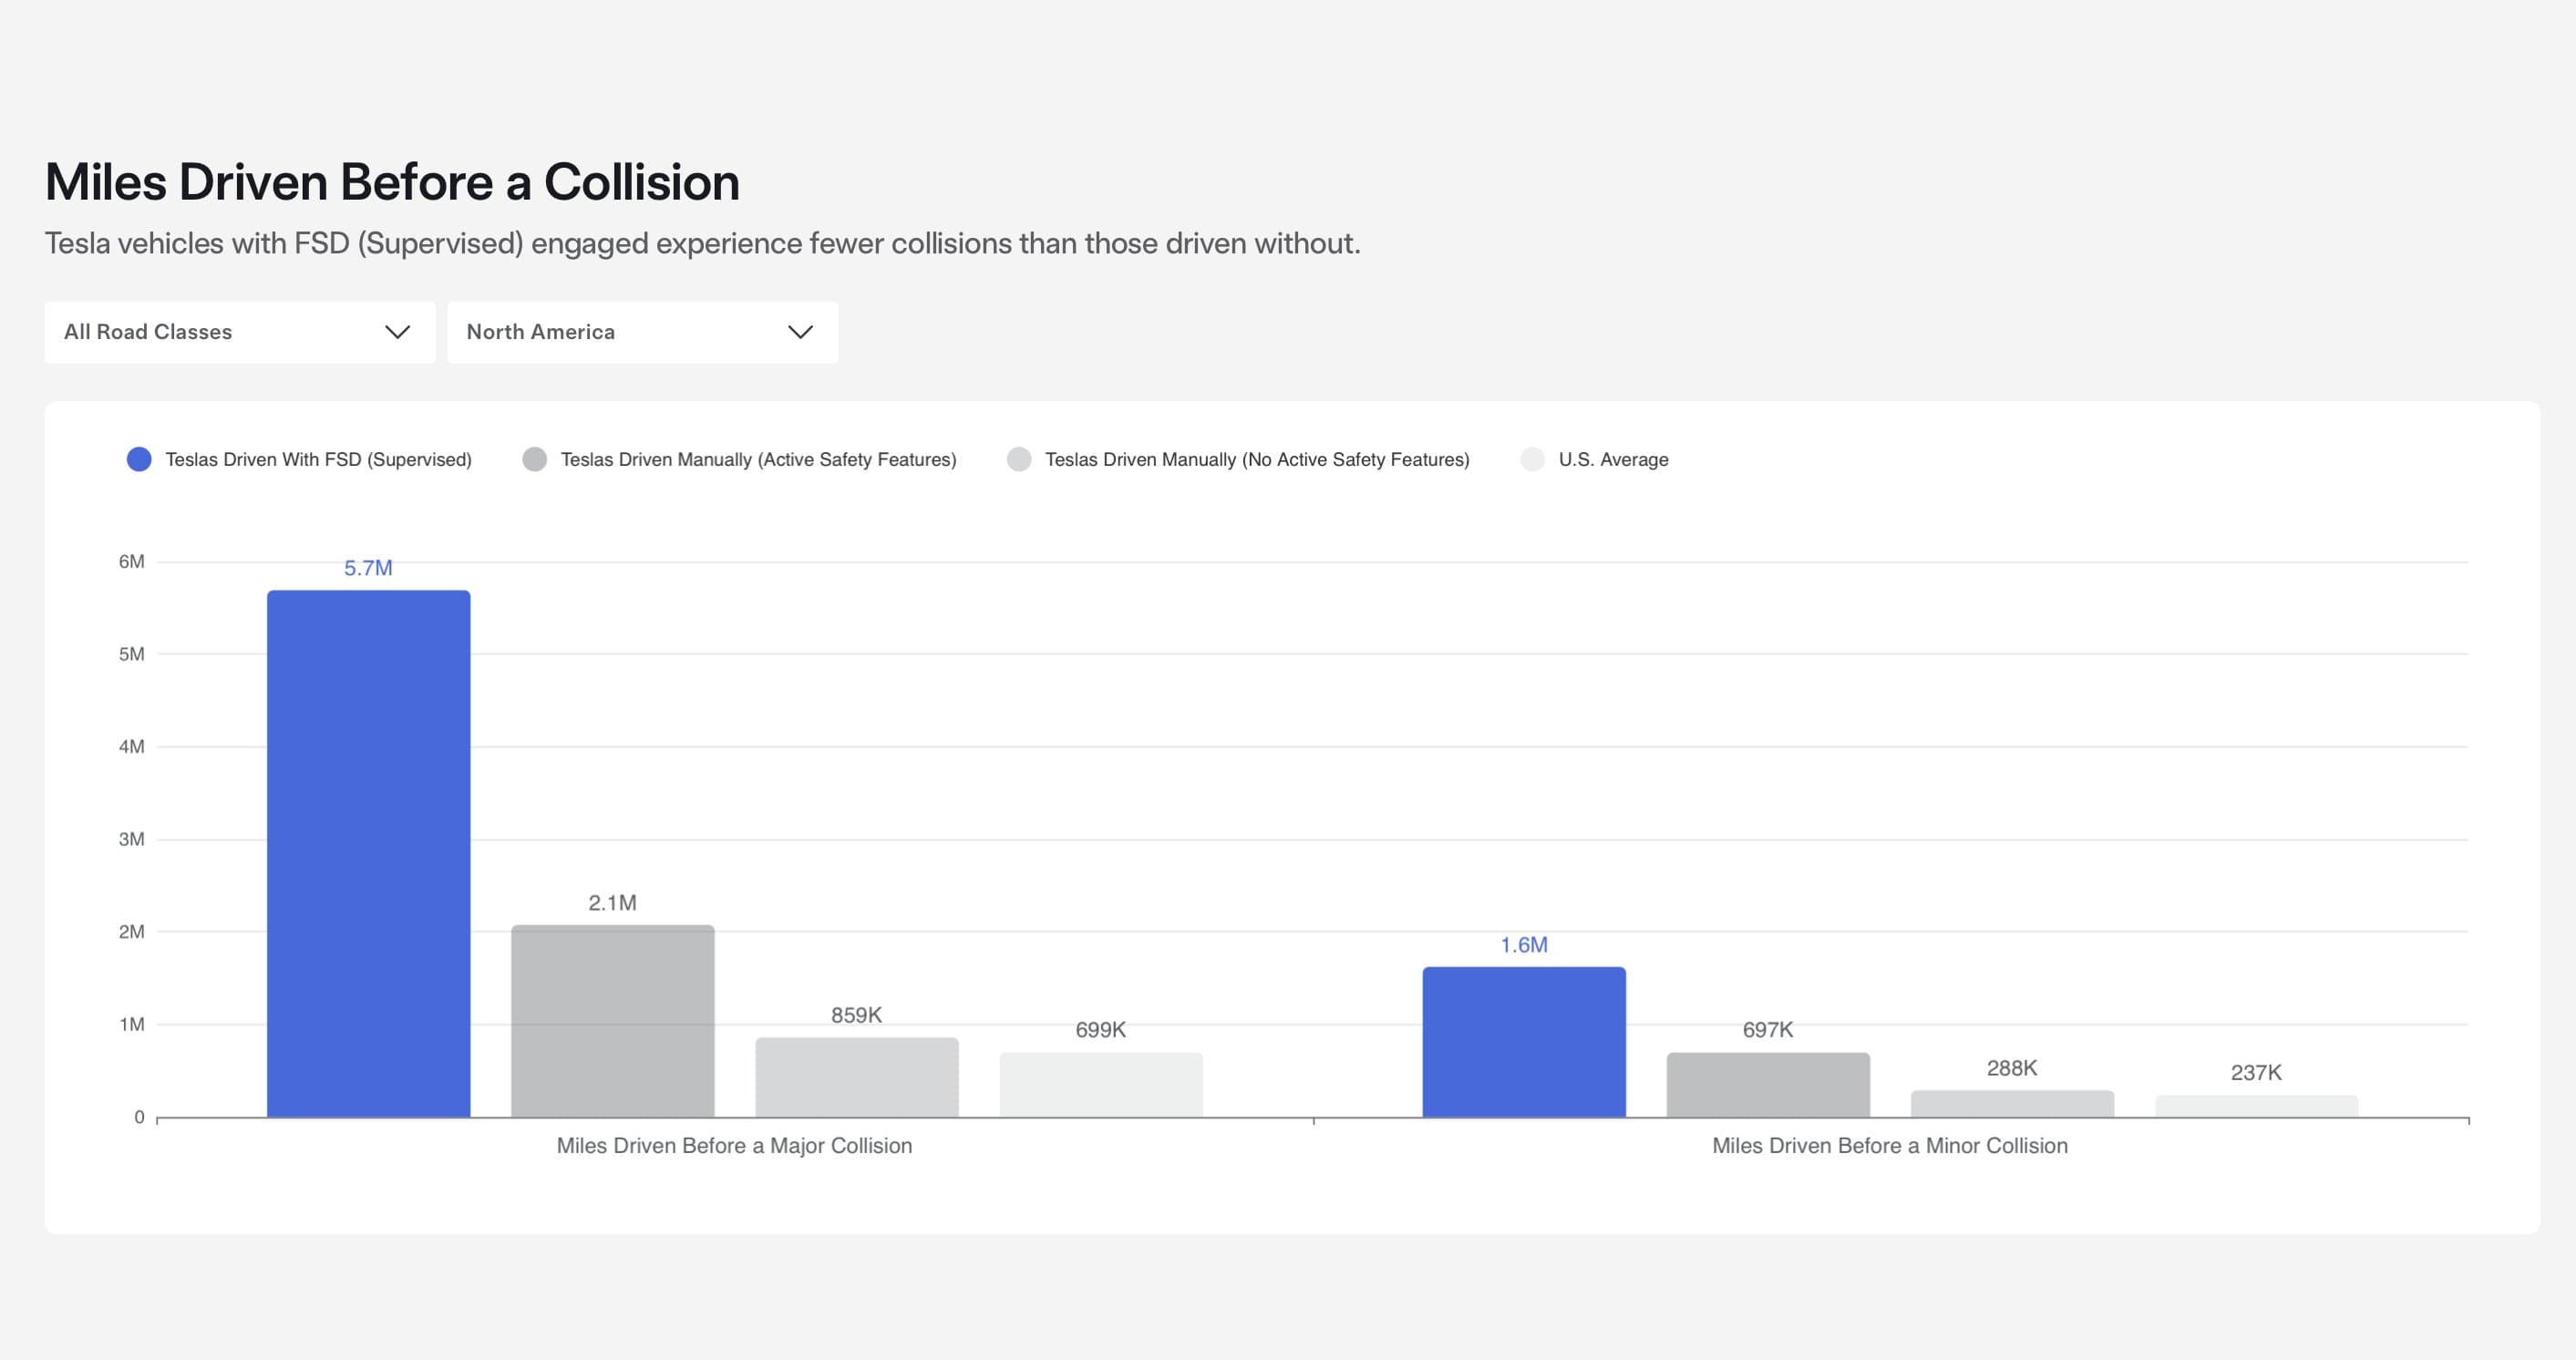
Task: Select the 237K U.S. Average minor bar
Action: (x=2256, y=1106)
